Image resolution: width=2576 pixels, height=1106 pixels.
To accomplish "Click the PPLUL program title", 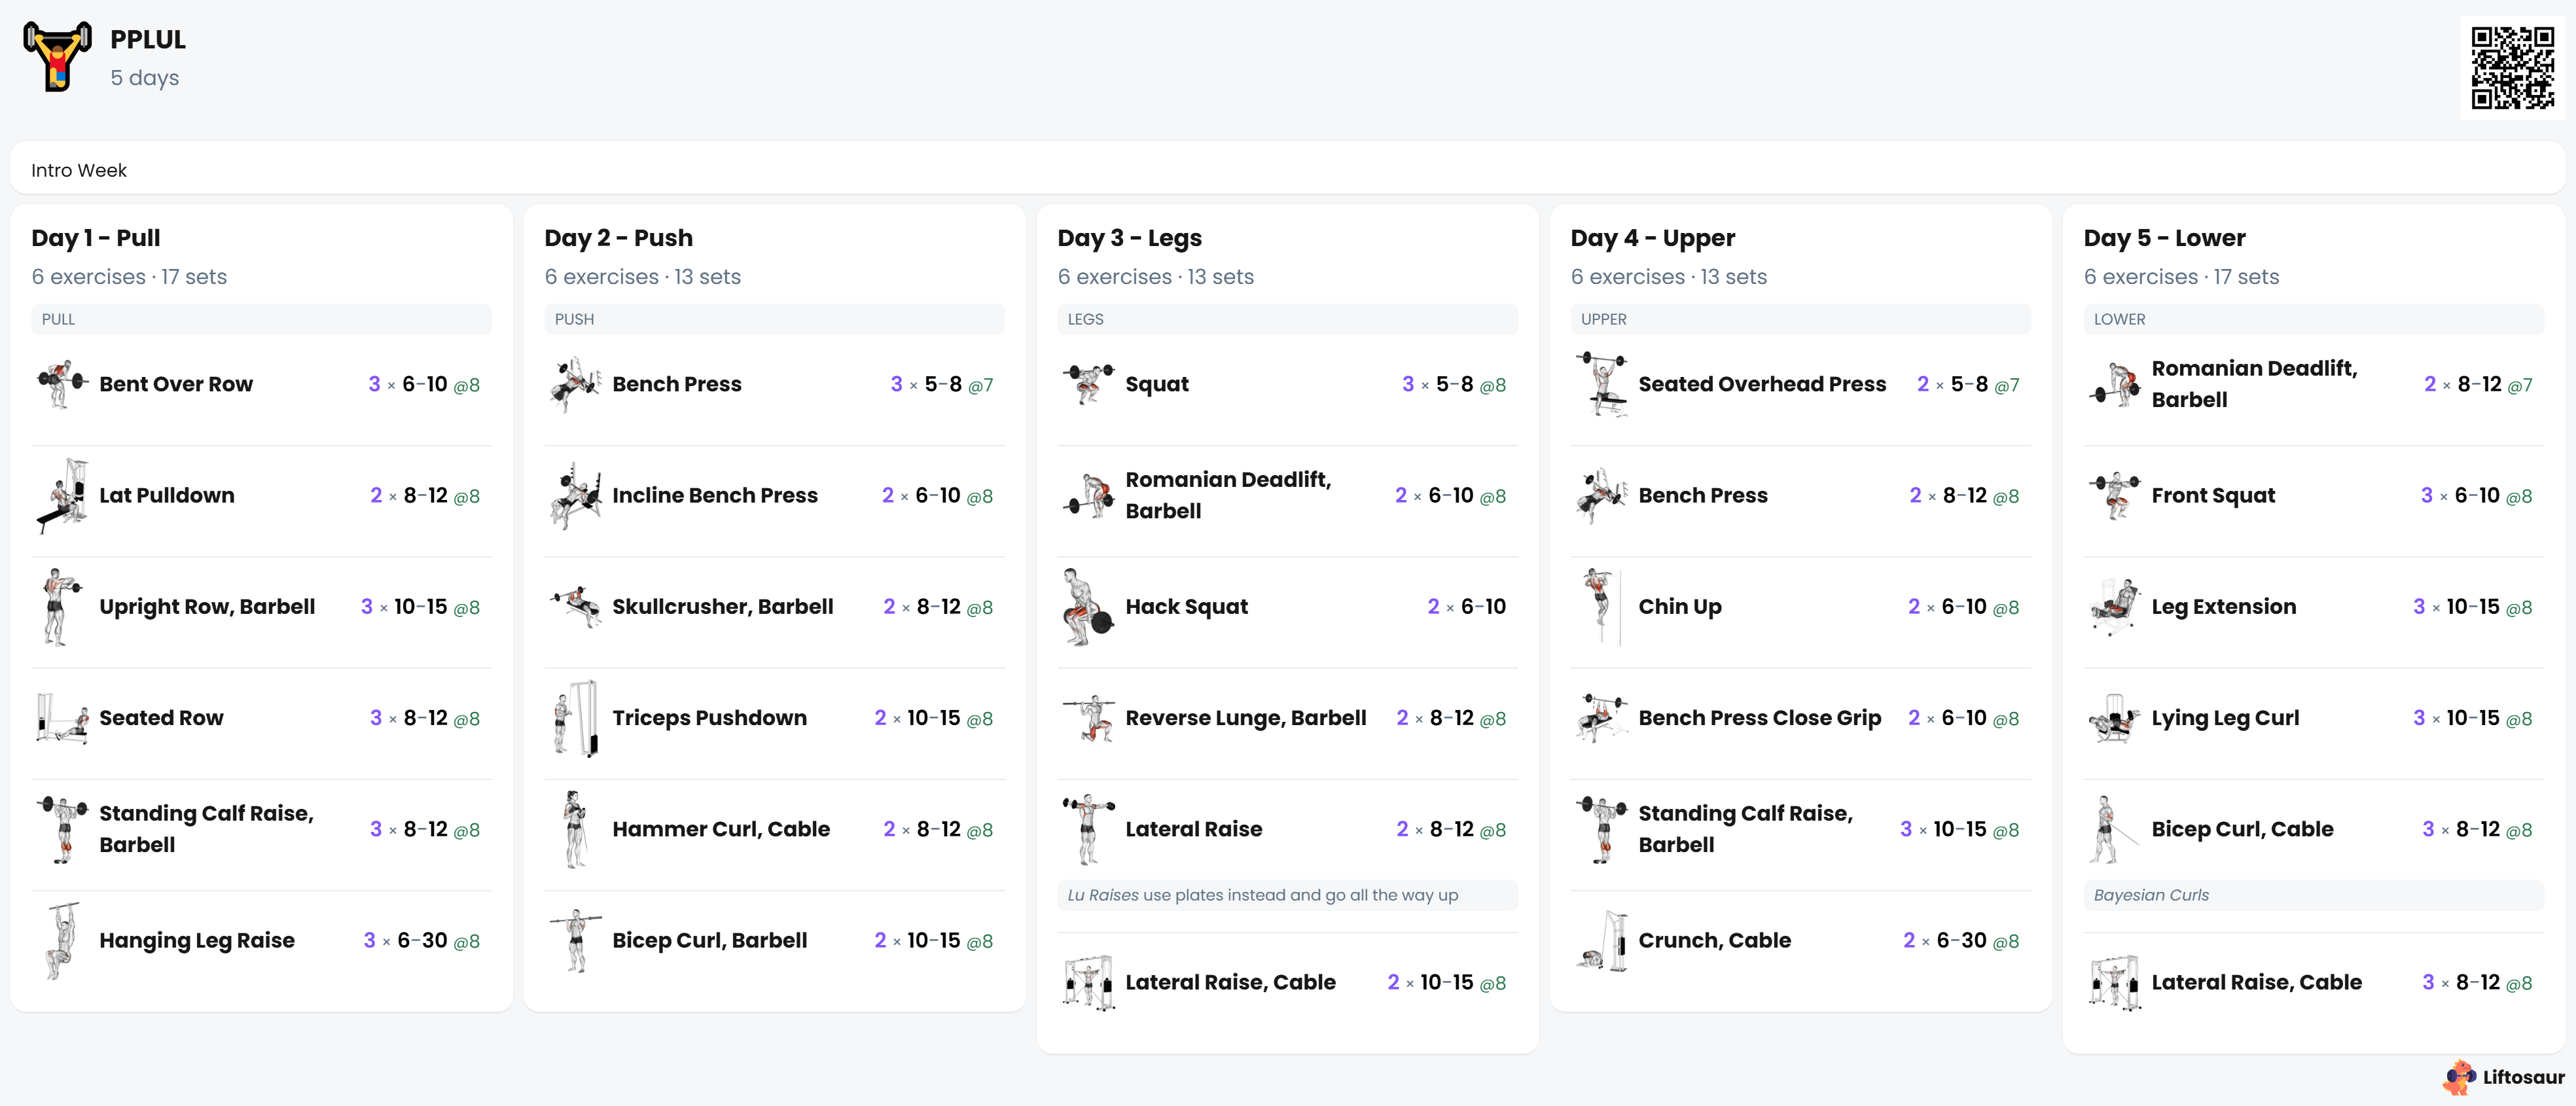I will tap(148, 39).
